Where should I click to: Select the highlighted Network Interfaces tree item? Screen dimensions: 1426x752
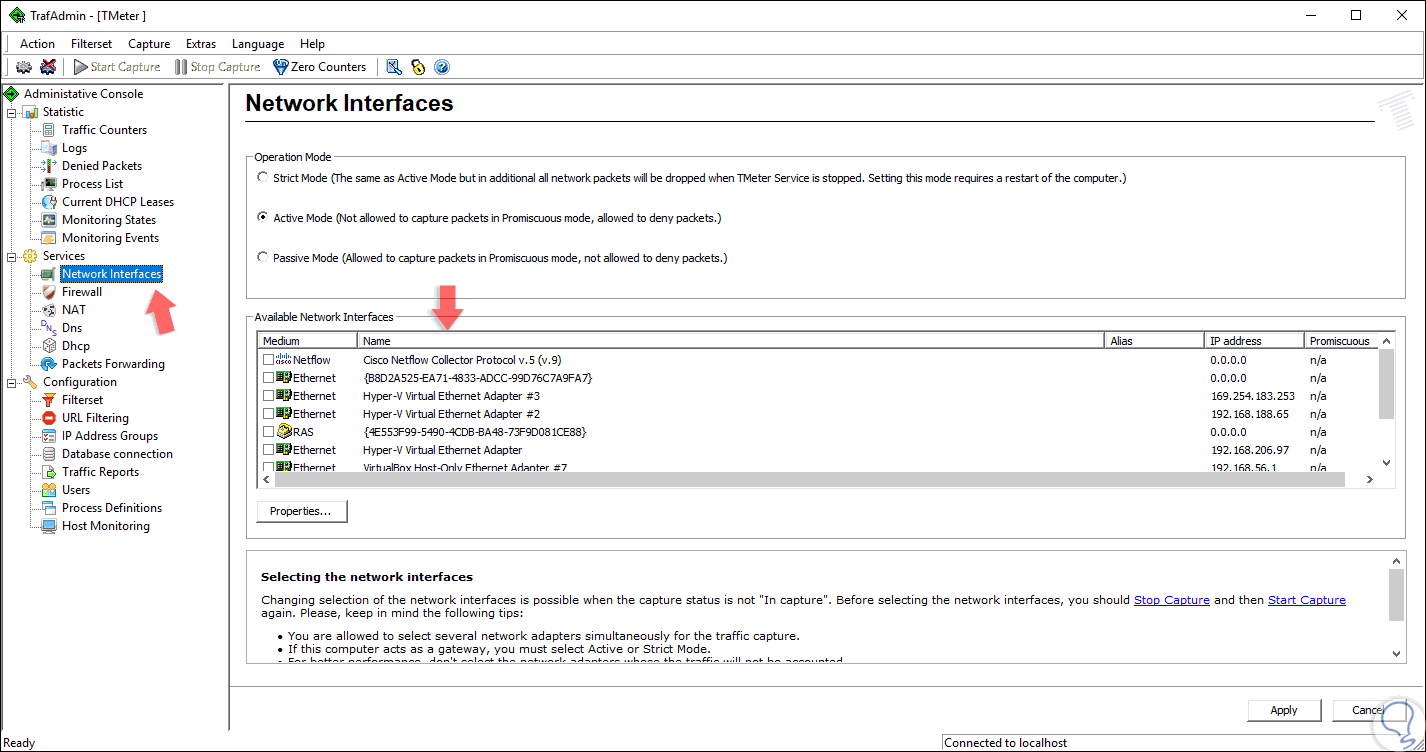coord(111,274)
